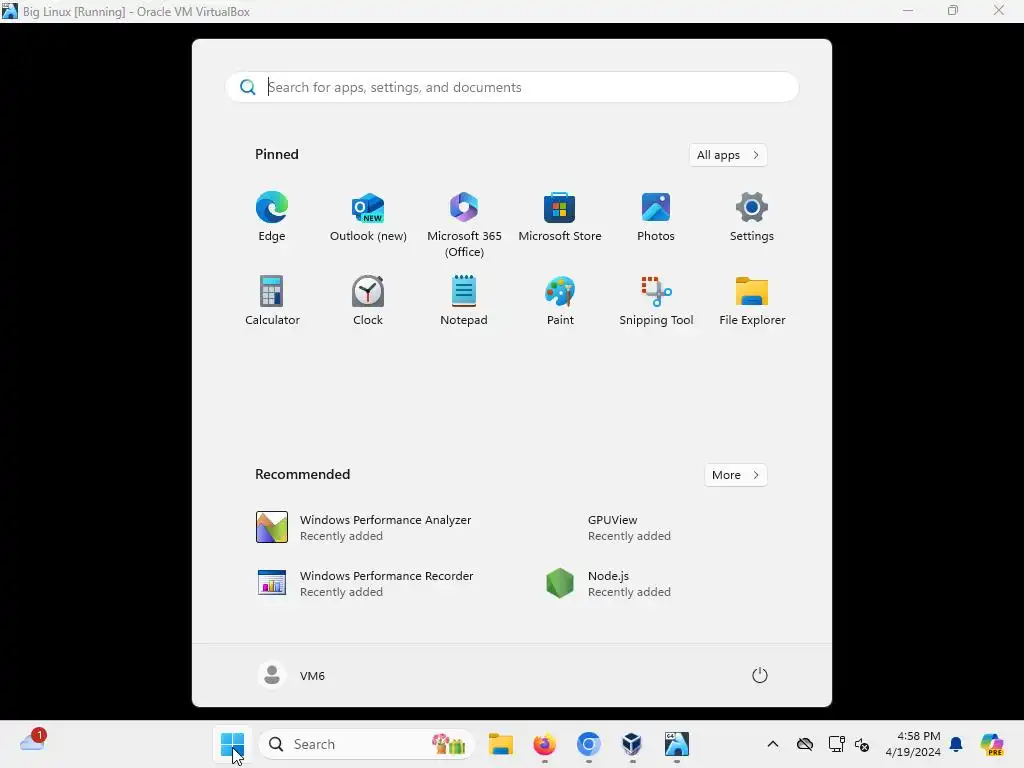Launch the Snipping Tool
The height and width of the screenshot is (768, 1024).
(656, 300)
